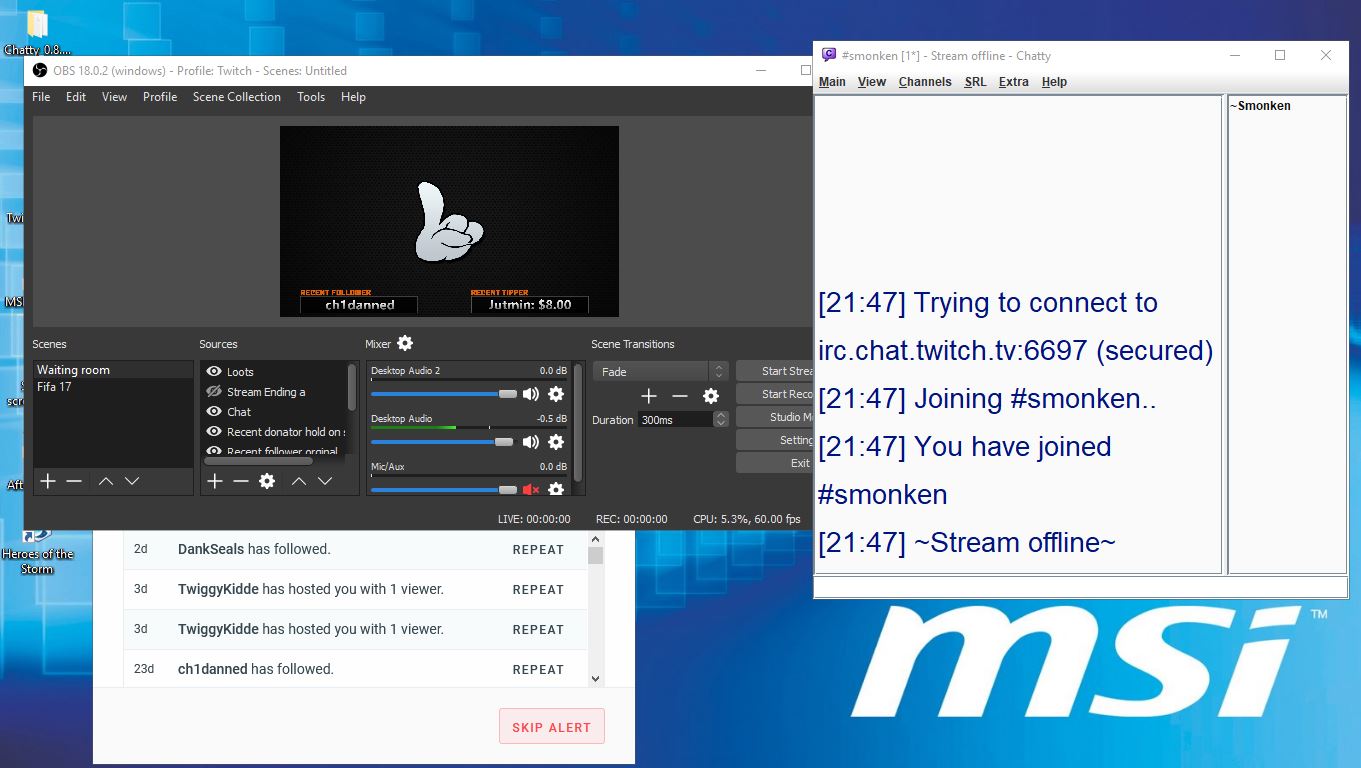Open Mixer settings gear beside the Mixer title
The height and width of the screenshot is (768, 1361).
coord(405,343)
